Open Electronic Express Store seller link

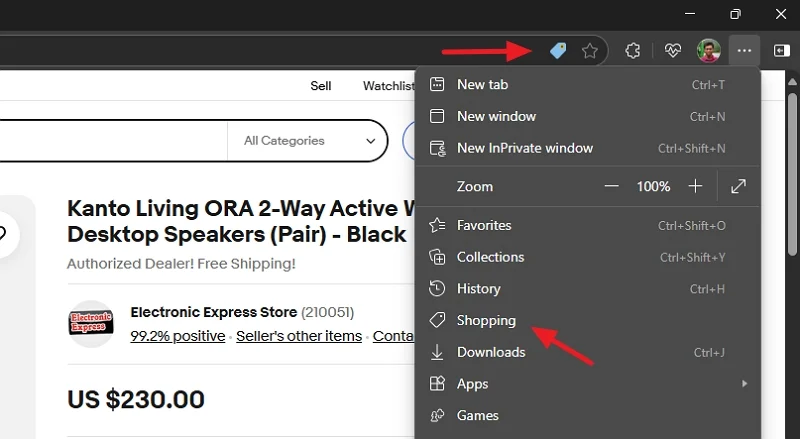click(213, 312)
